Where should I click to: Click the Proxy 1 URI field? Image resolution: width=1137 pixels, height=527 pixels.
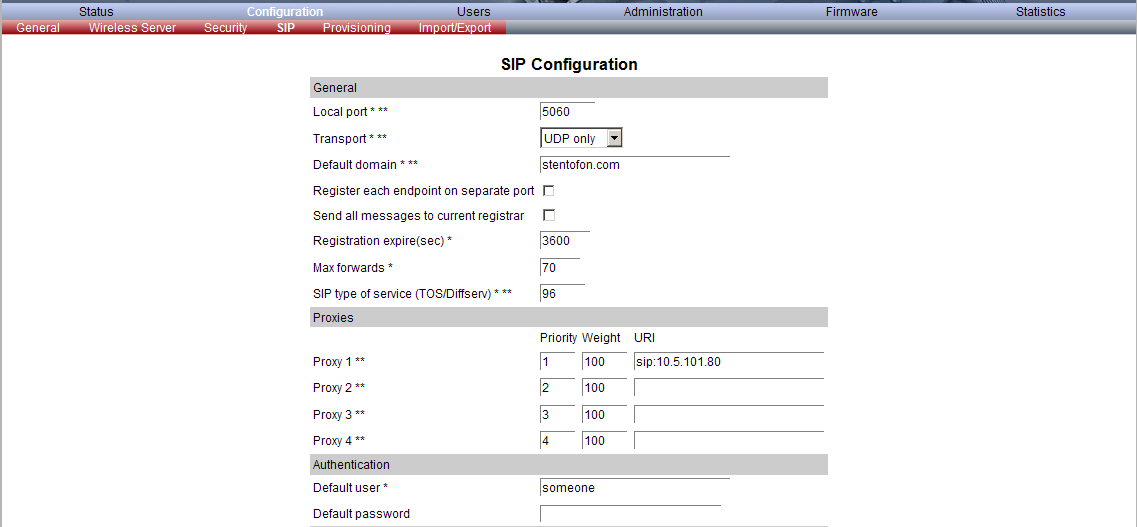click(728, 362)
